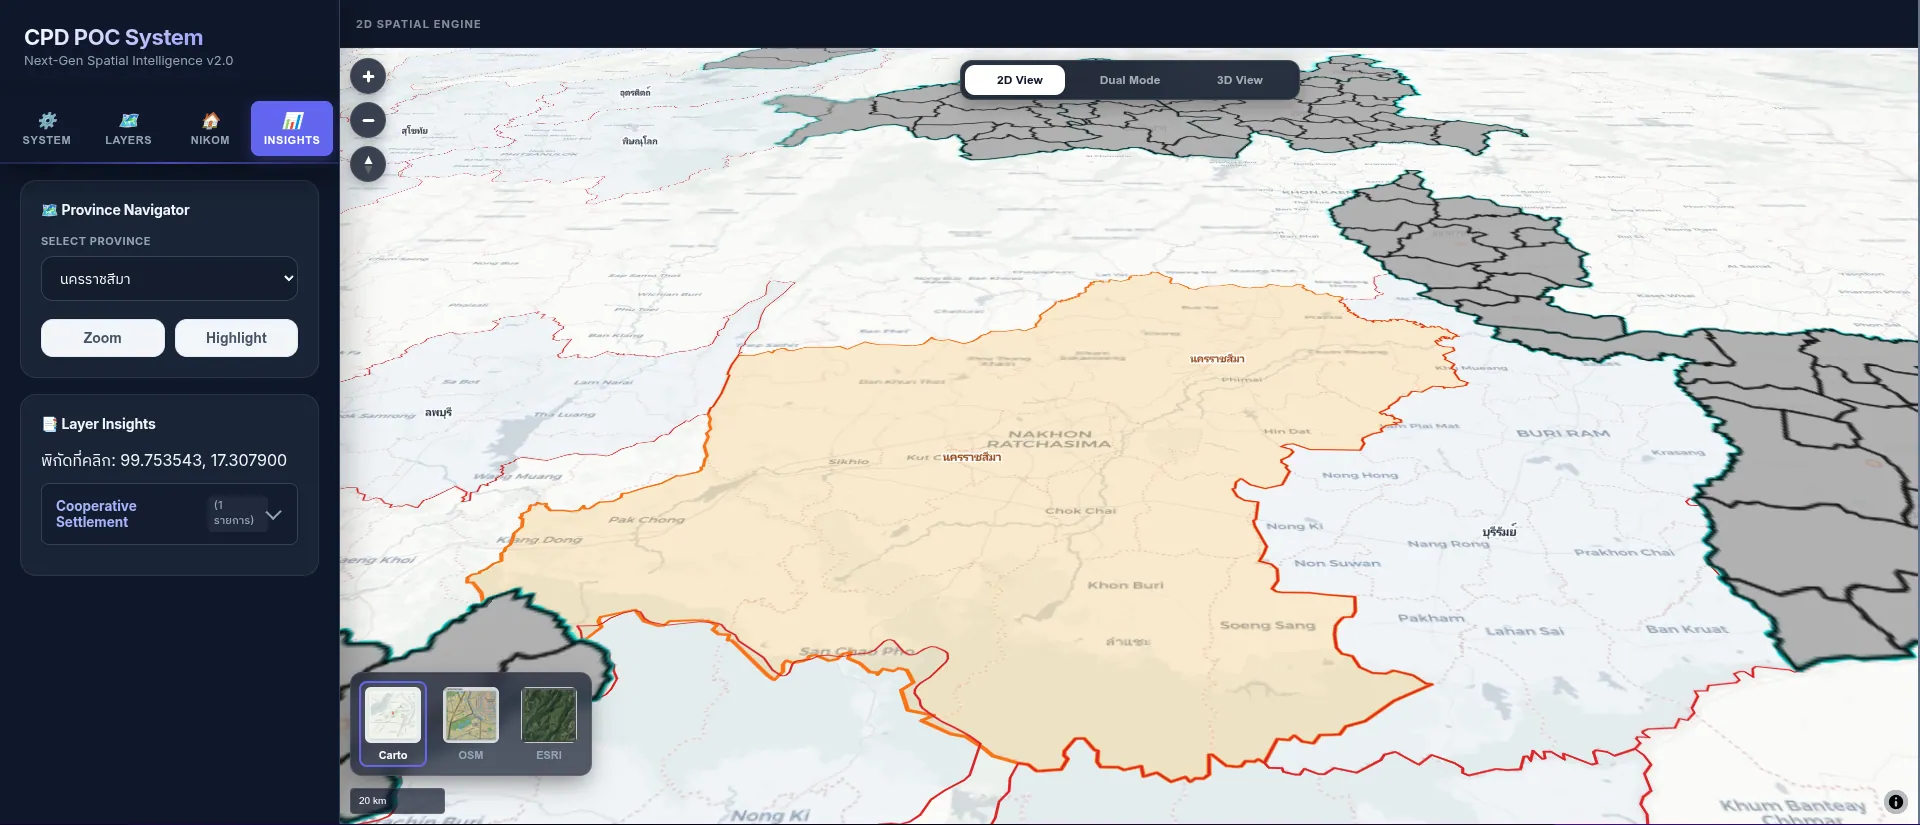Select the INSIGHTS chart tab

tap(292, 129)
